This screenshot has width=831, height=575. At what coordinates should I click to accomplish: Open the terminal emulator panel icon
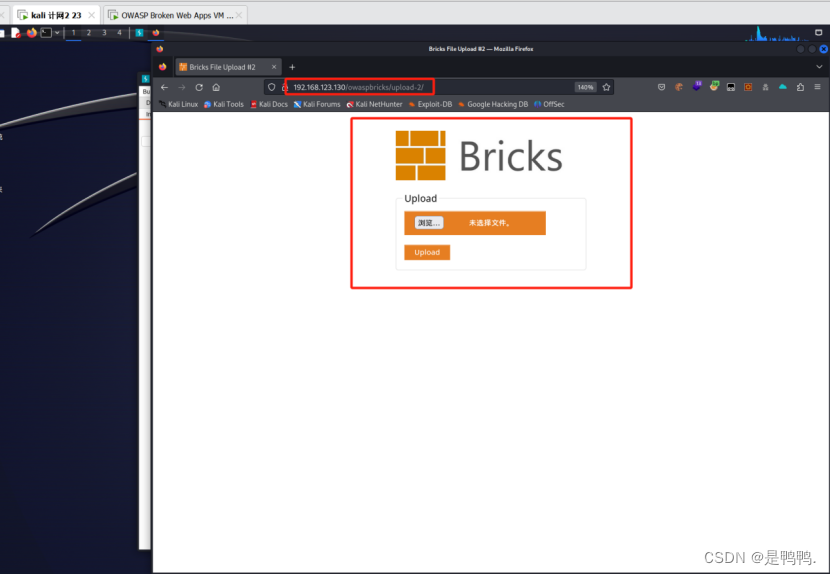46,33
